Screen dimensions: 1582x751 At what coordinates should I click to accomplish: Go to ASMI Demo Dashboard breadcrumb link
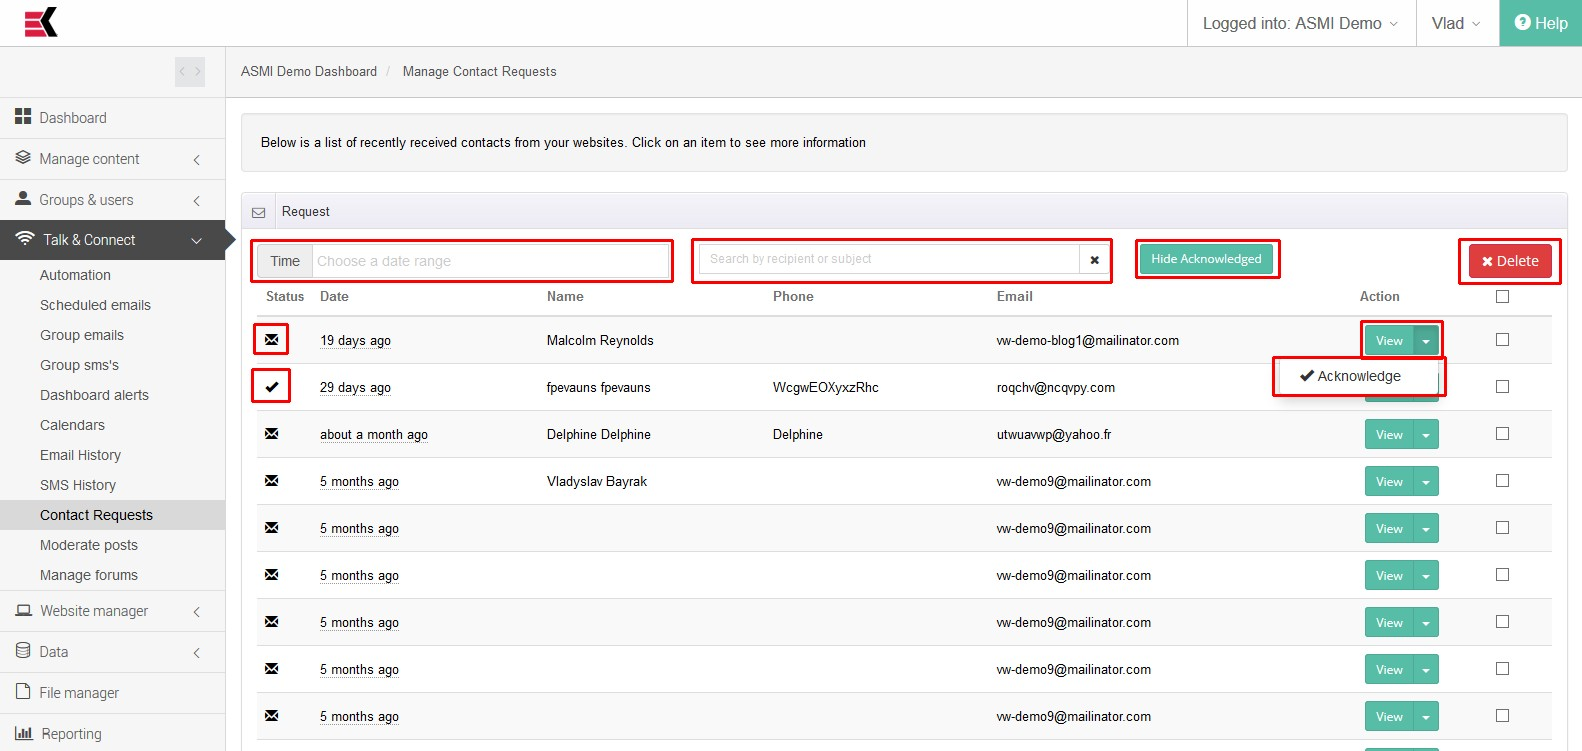[x=309, y=71]
